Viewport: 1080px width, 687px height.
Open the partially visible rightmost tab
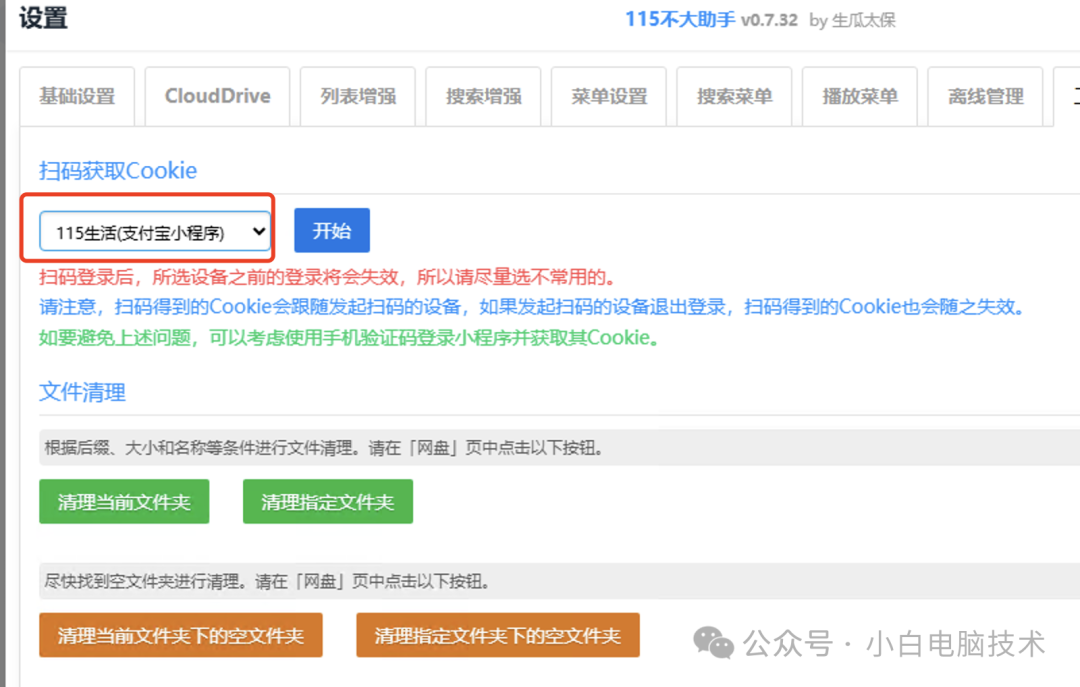[x=1072, y=96]
